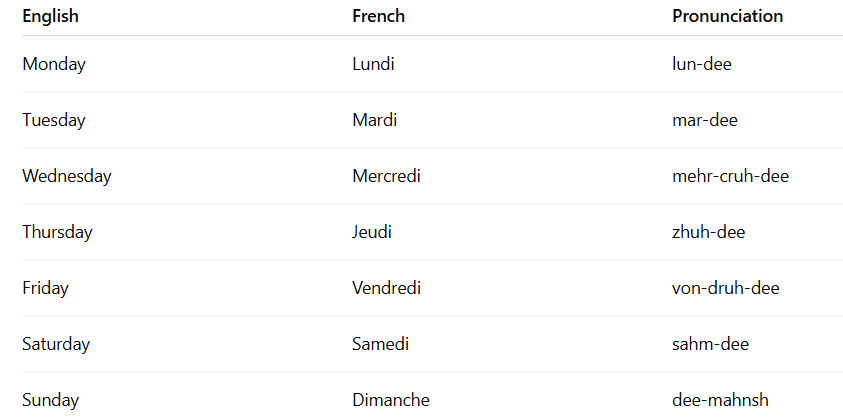Viewport: 843px width, 417px height.
Task: Select the Sunday cell
Action: tap(51, 400)
